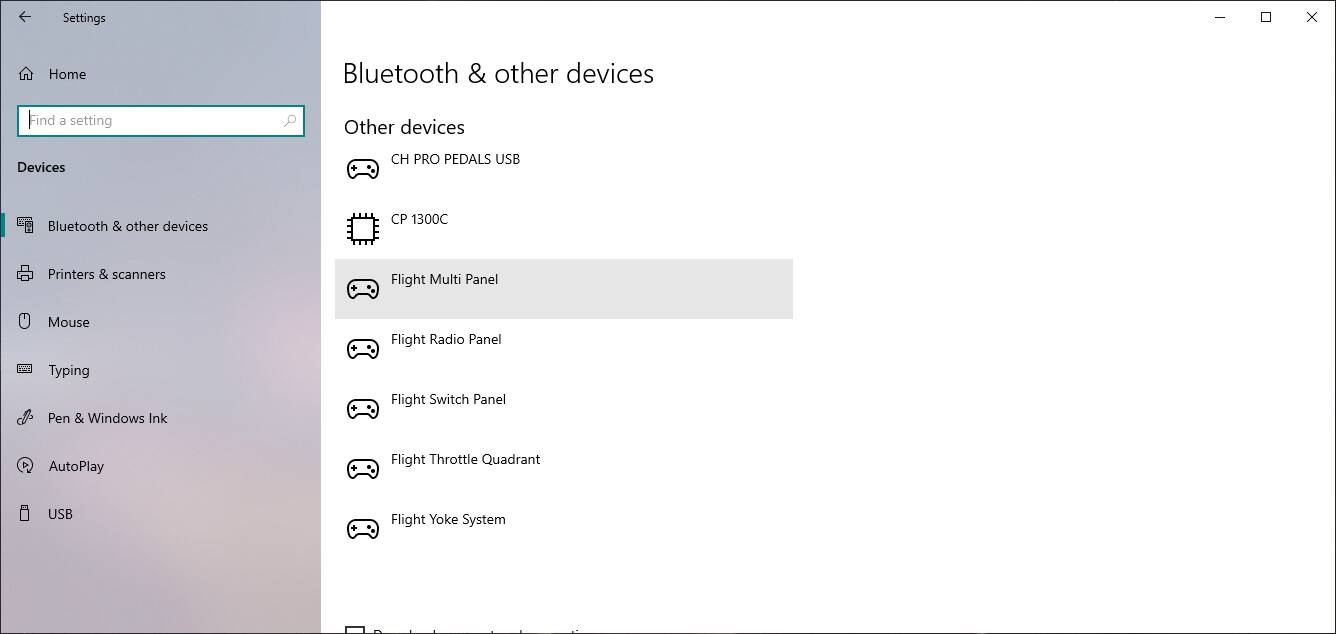Navigate to Pen & Windows Ink
1336x634 pixels.
[x=107, y=418]
